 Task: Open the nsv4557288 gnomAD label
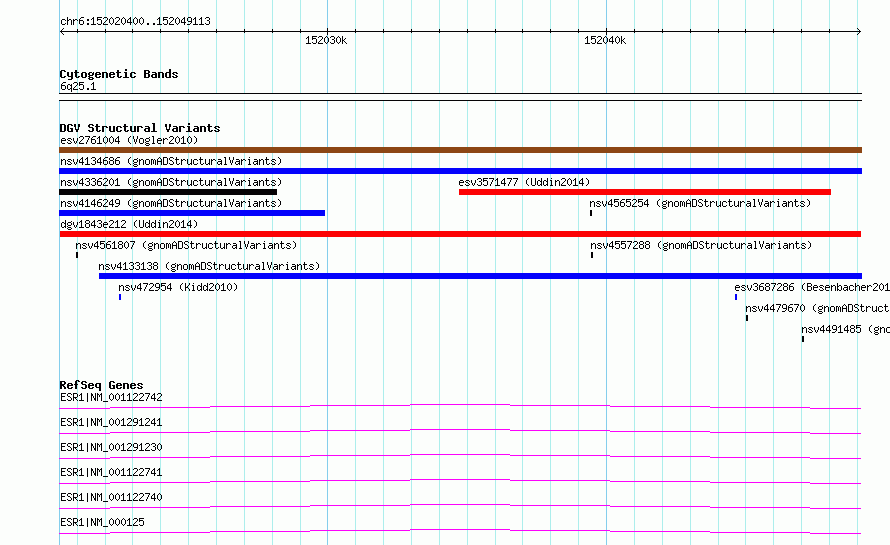[x=702, y=245]
